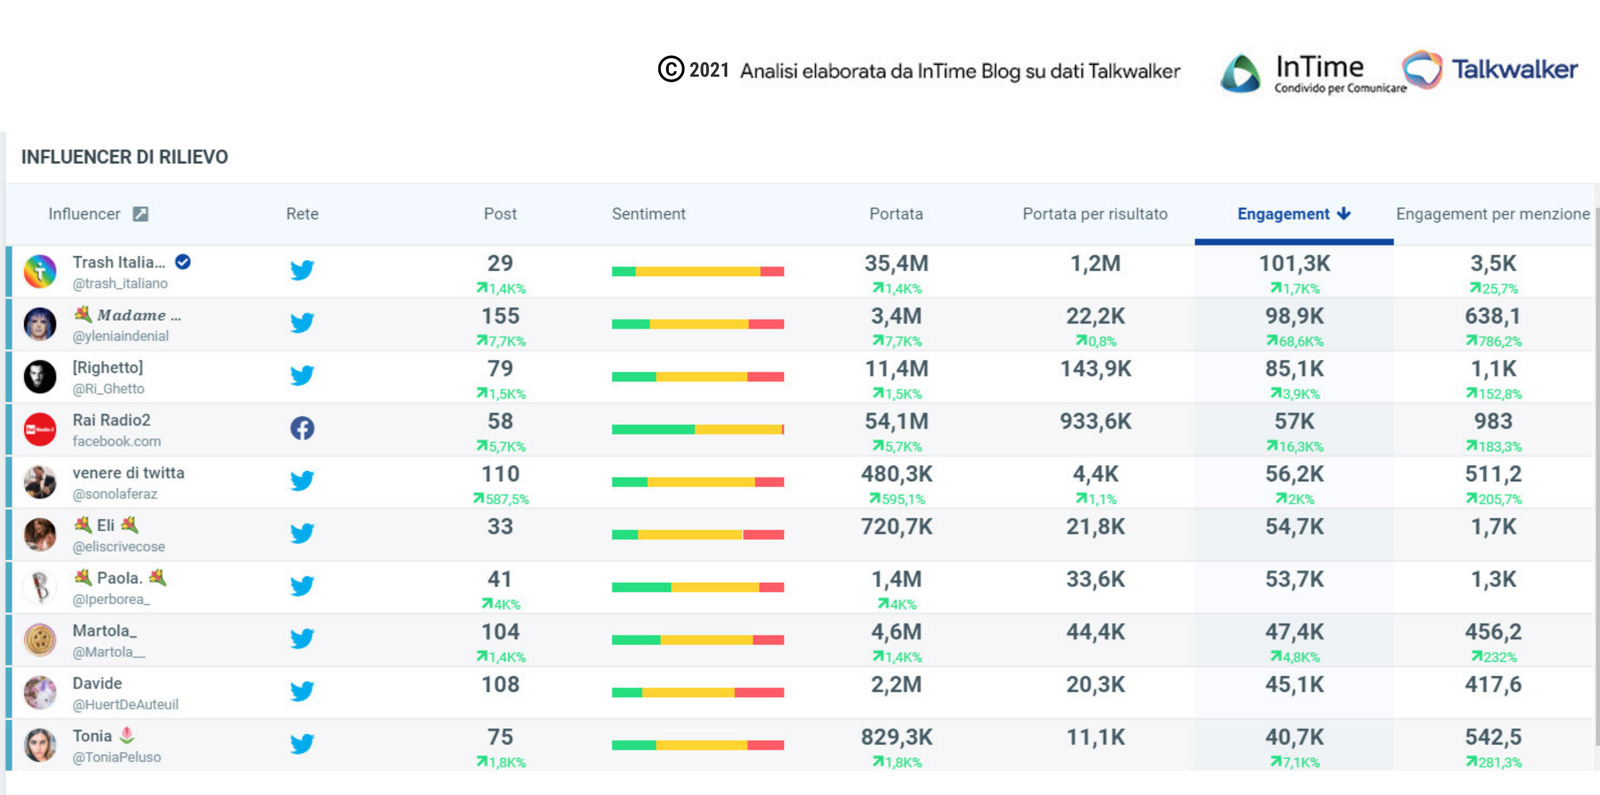The height and width of the screenshot is (795, 1600).
Task: Click the 45,1K engagement value for Davide
Action: coord(1294,685)
